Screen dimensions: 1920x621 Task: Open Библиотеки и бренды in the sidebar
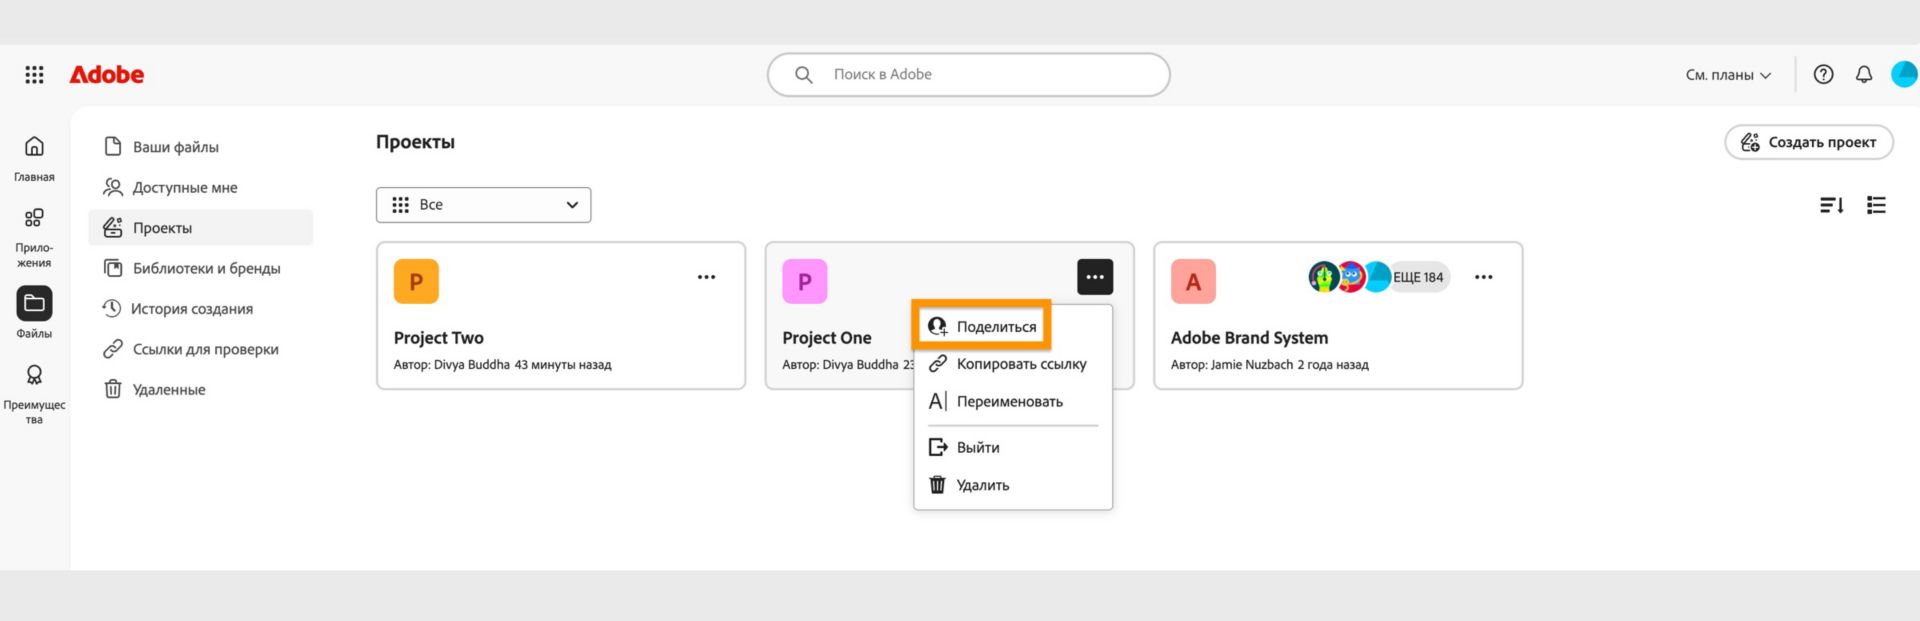tap(200, 268)
